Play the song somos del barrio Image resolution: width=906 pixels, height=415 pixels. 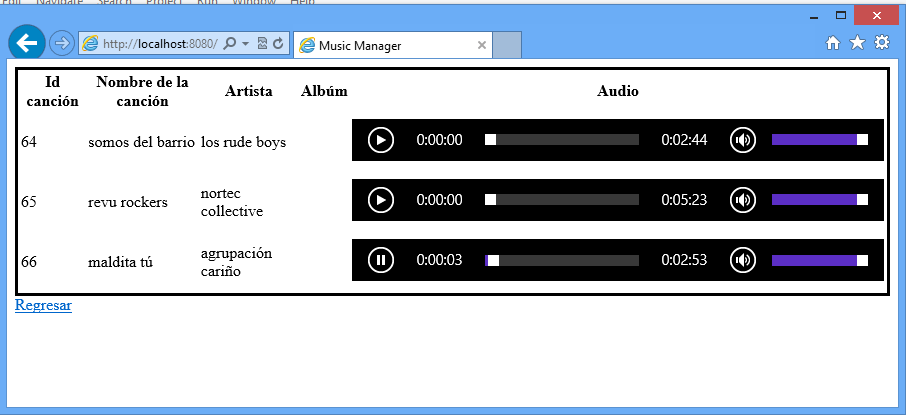pos(381,140)
